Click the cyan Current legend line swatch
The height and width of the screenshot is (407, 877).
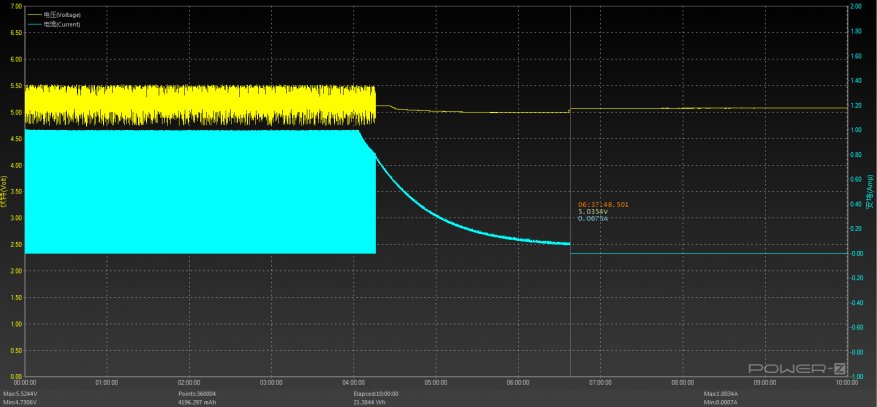pyautogui.click(x=35, y=22)
